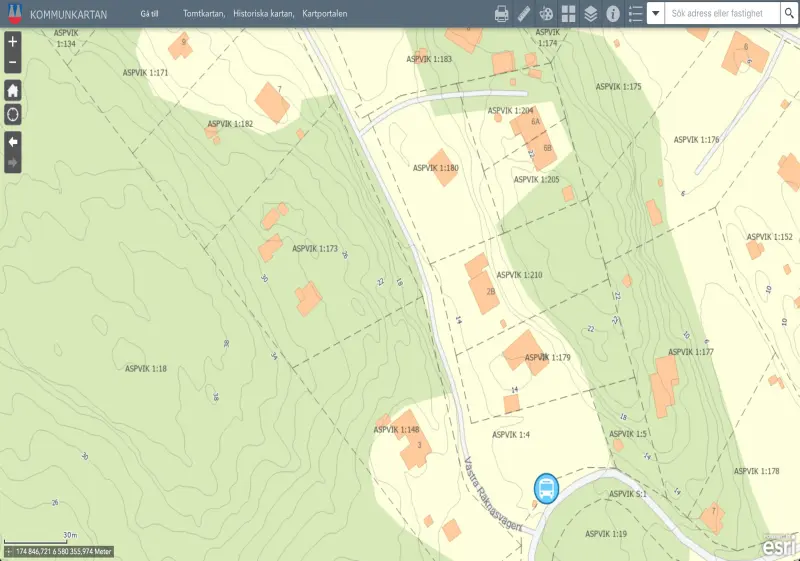
Task: Open the Tomtkartan link
Action: (204, 14)
